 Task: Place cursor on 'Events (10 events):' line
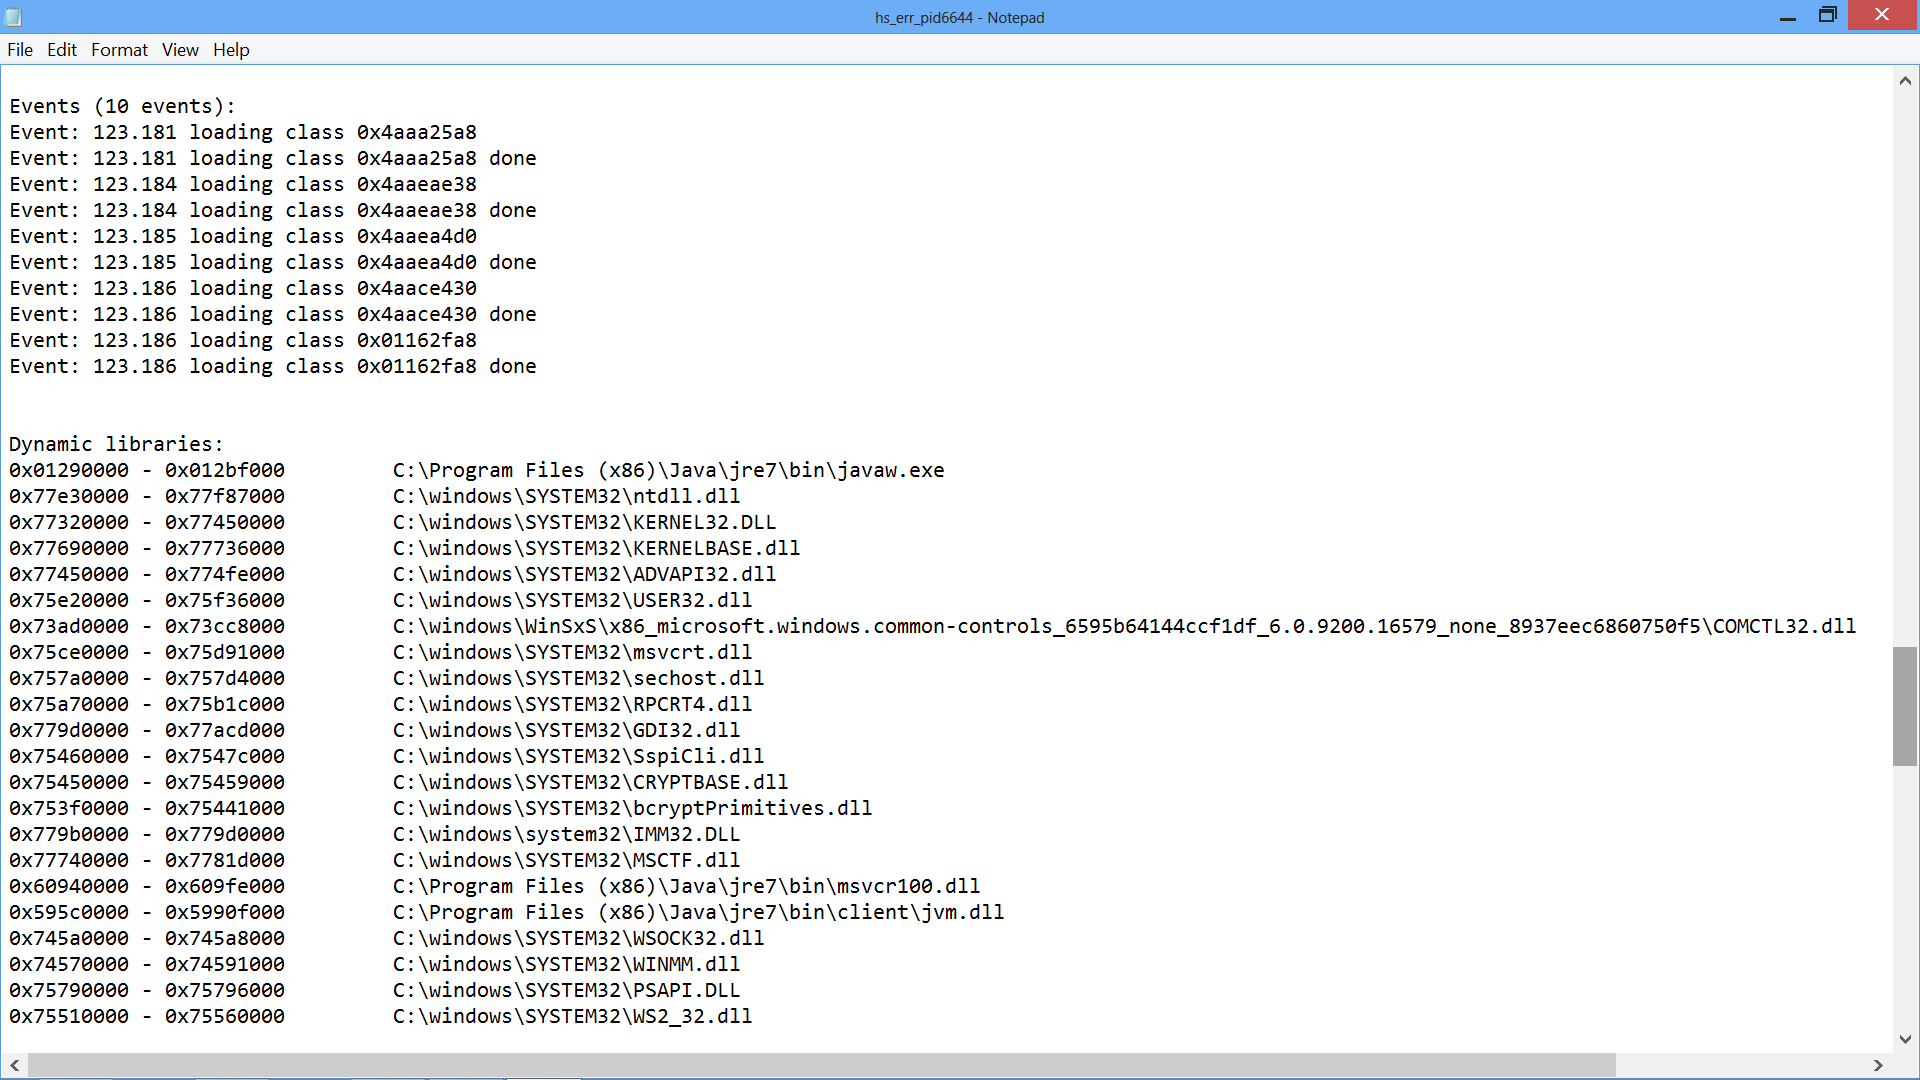tap(122, 106)
